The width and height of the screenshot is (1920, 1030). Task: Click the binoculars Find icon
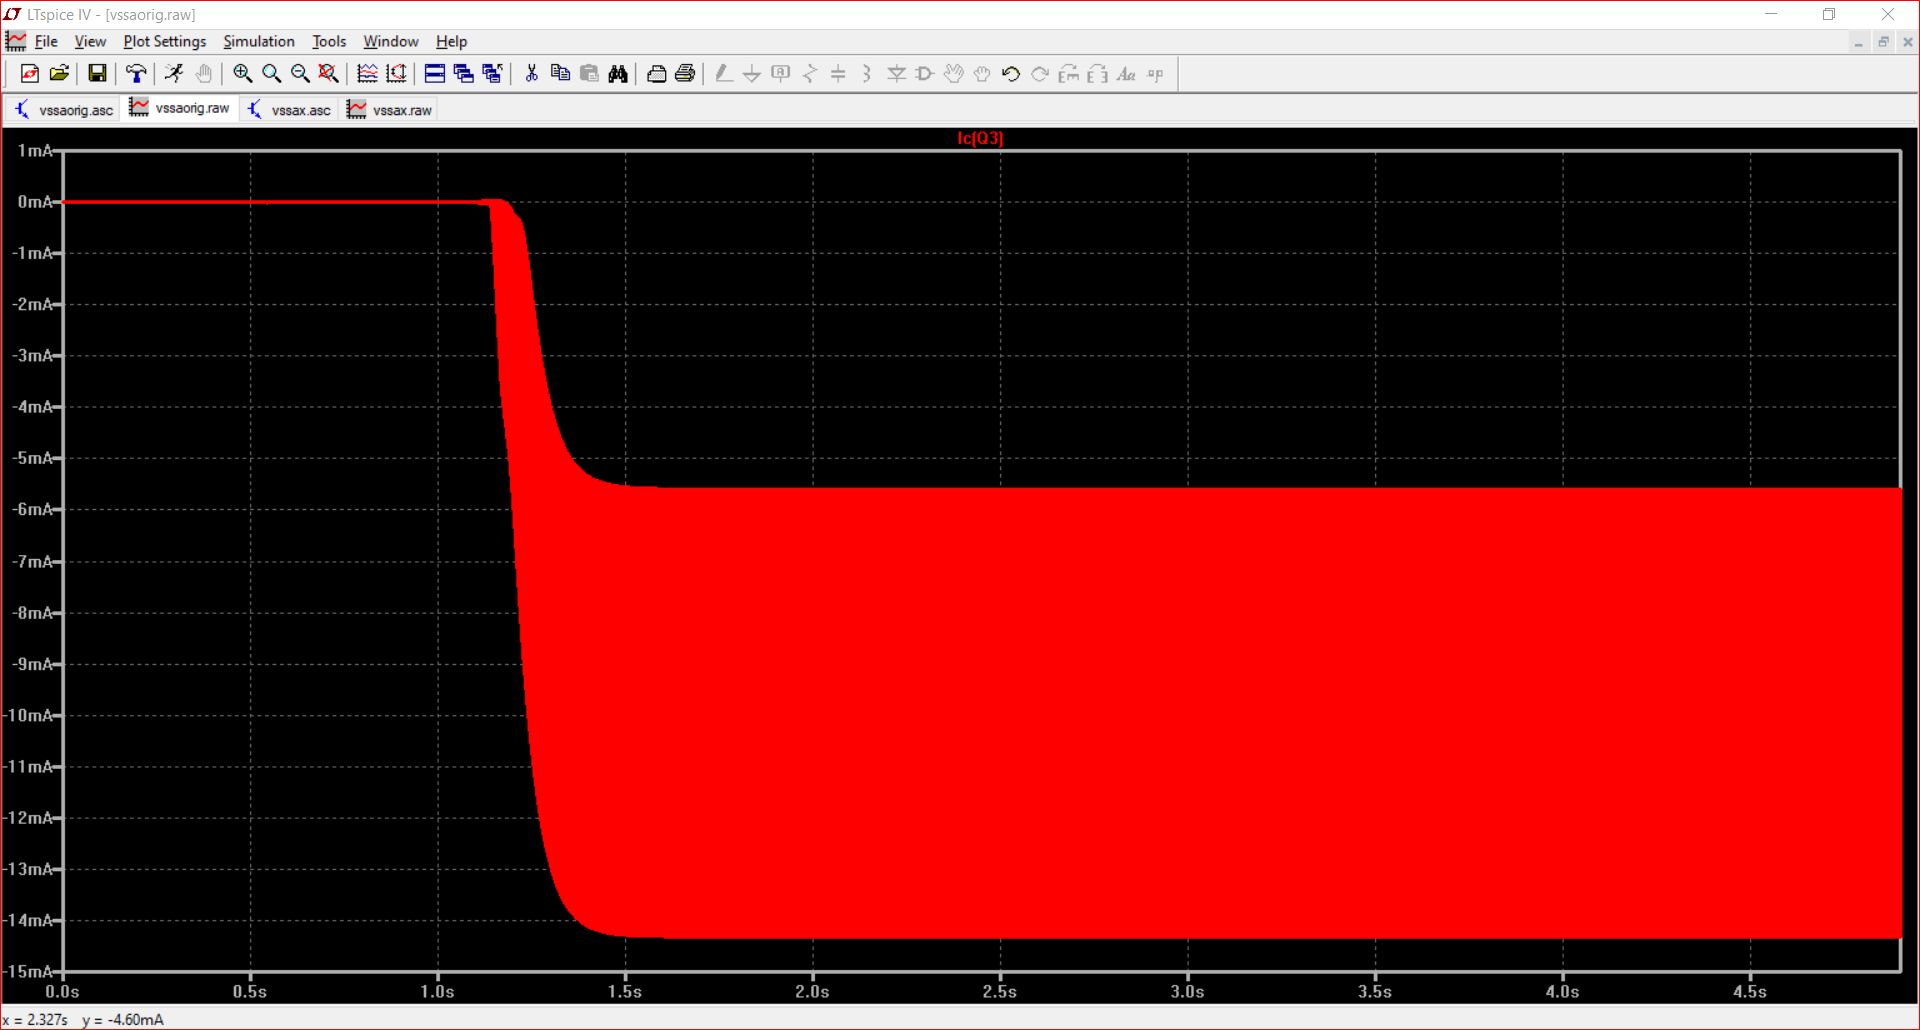618,73
